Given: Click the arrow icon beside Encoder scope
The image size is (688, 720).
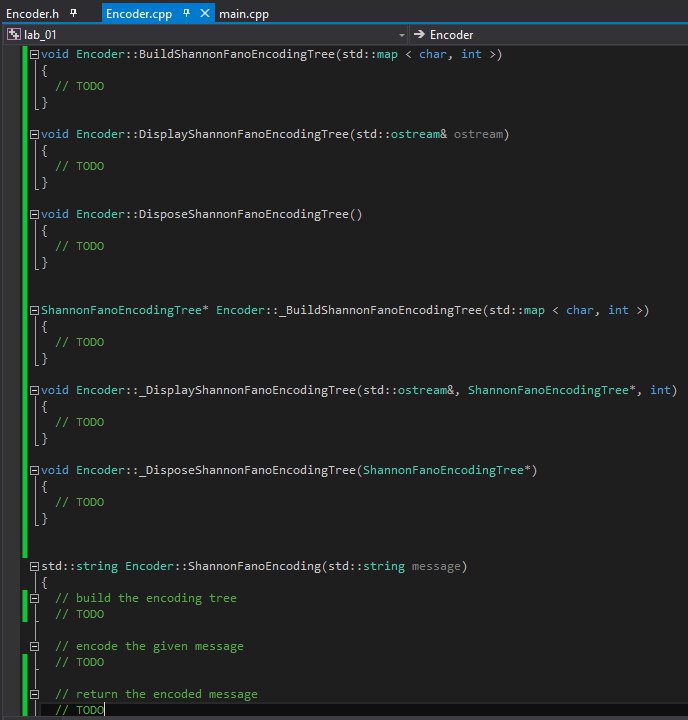Looking at the screenshot, I should point(419,34).
